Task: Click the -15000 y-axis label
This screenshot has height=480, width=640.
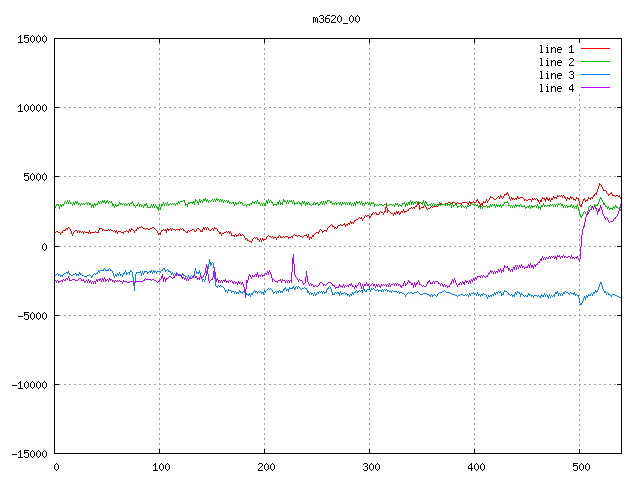Action: point(29,454)
